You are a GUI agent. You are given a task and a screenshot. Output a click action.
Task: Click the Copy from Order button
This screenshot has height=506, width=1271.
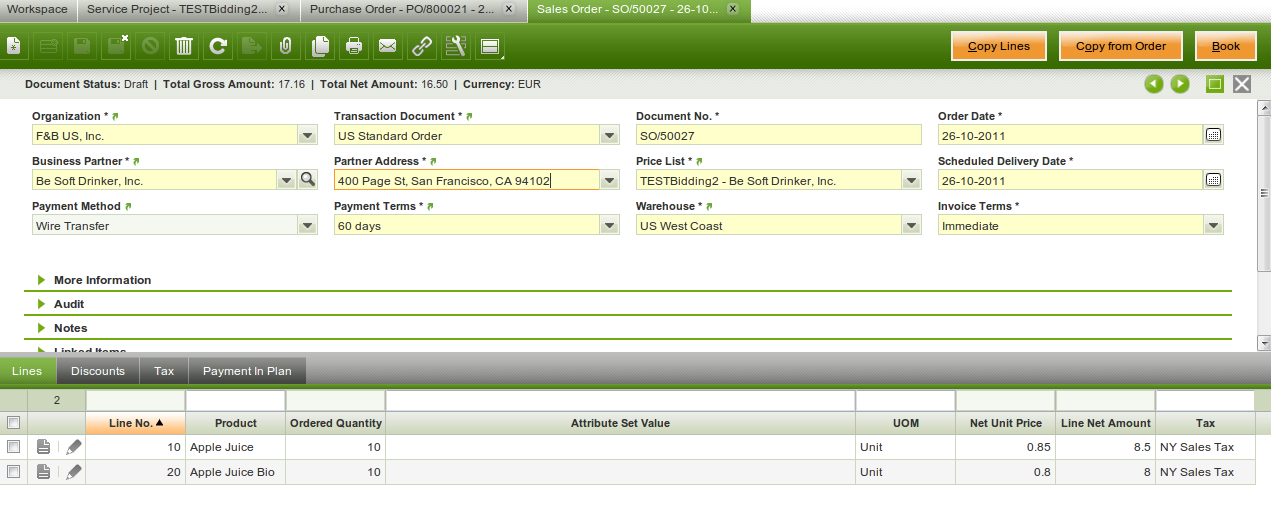[1121, 46]
